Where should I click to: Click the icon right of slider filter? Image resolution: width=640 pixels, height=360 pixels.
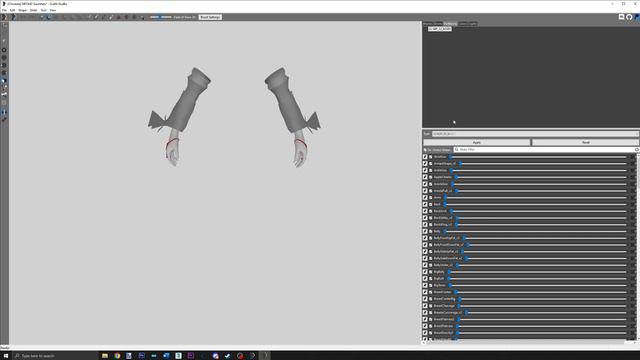[x=636, y=150]
